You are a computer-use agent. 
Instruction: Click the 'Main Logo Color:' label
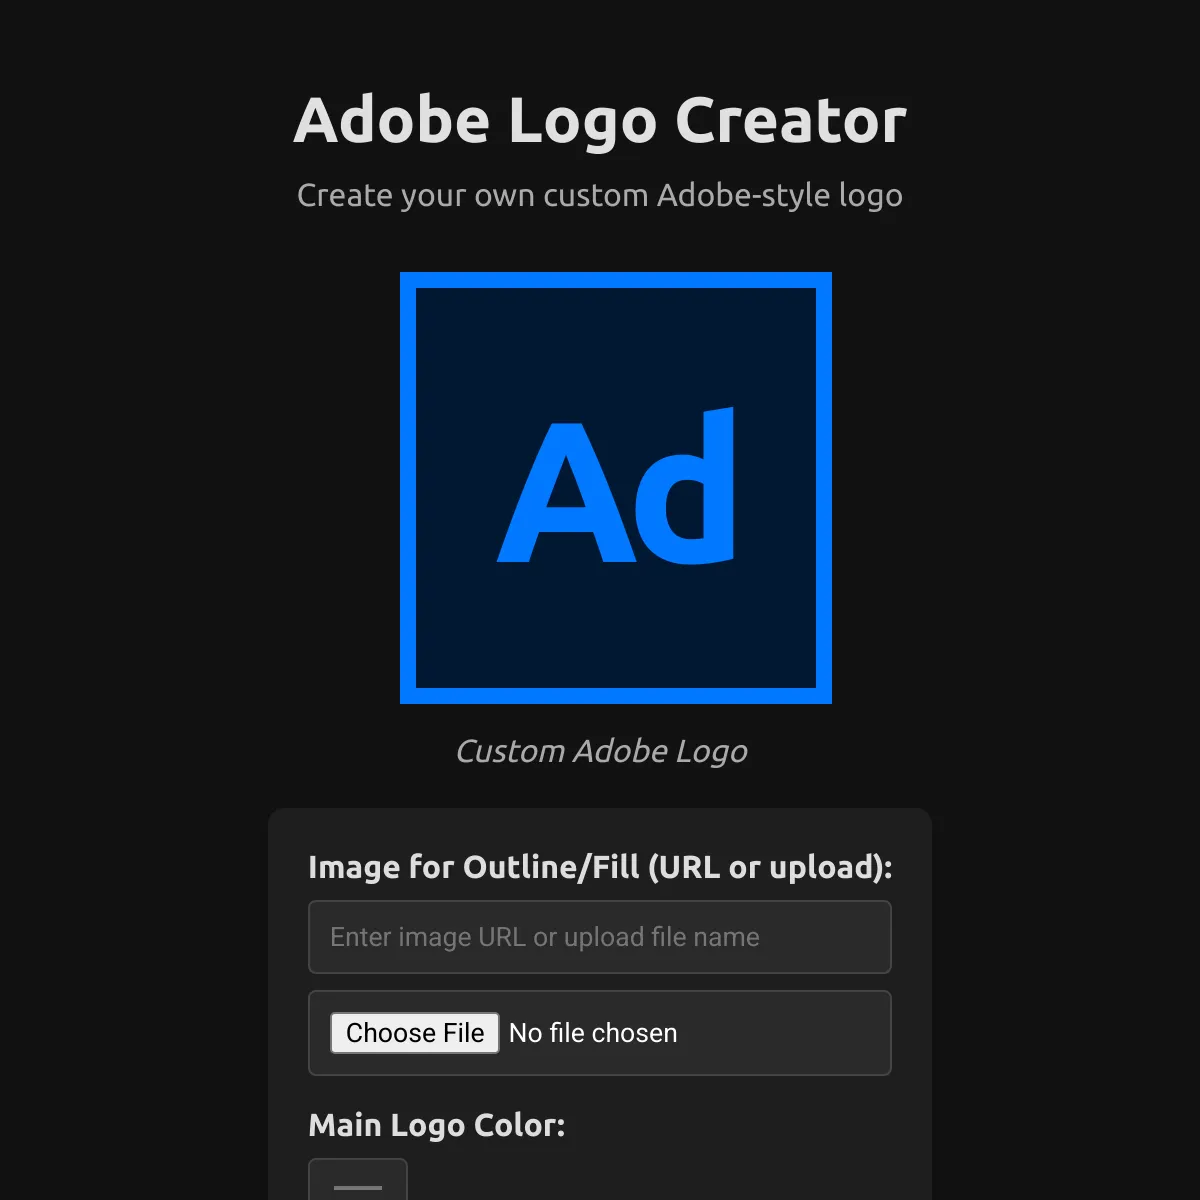click(437, 1125)
